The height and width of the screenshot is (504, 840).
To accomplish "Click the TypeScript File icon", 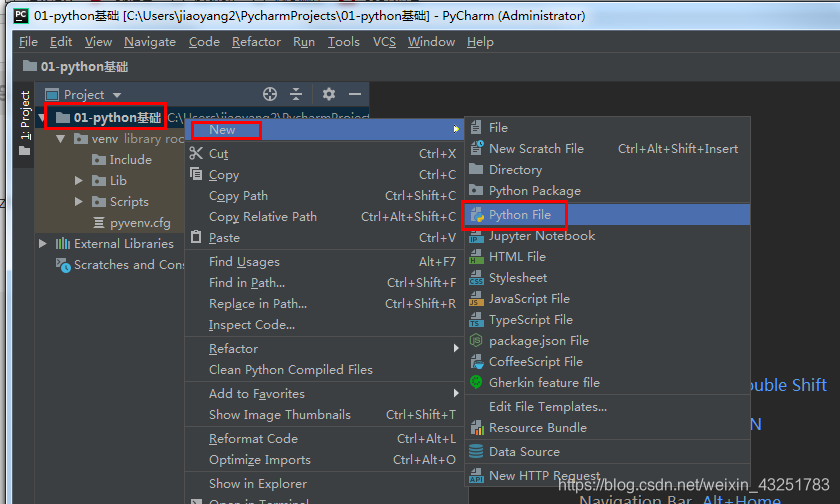I will point(476,320).
